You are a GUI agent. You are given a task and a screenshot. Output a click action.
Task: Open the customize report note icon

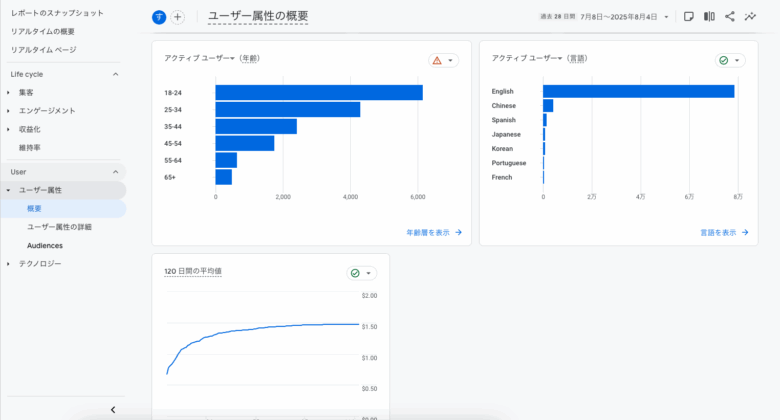[688, 16]
